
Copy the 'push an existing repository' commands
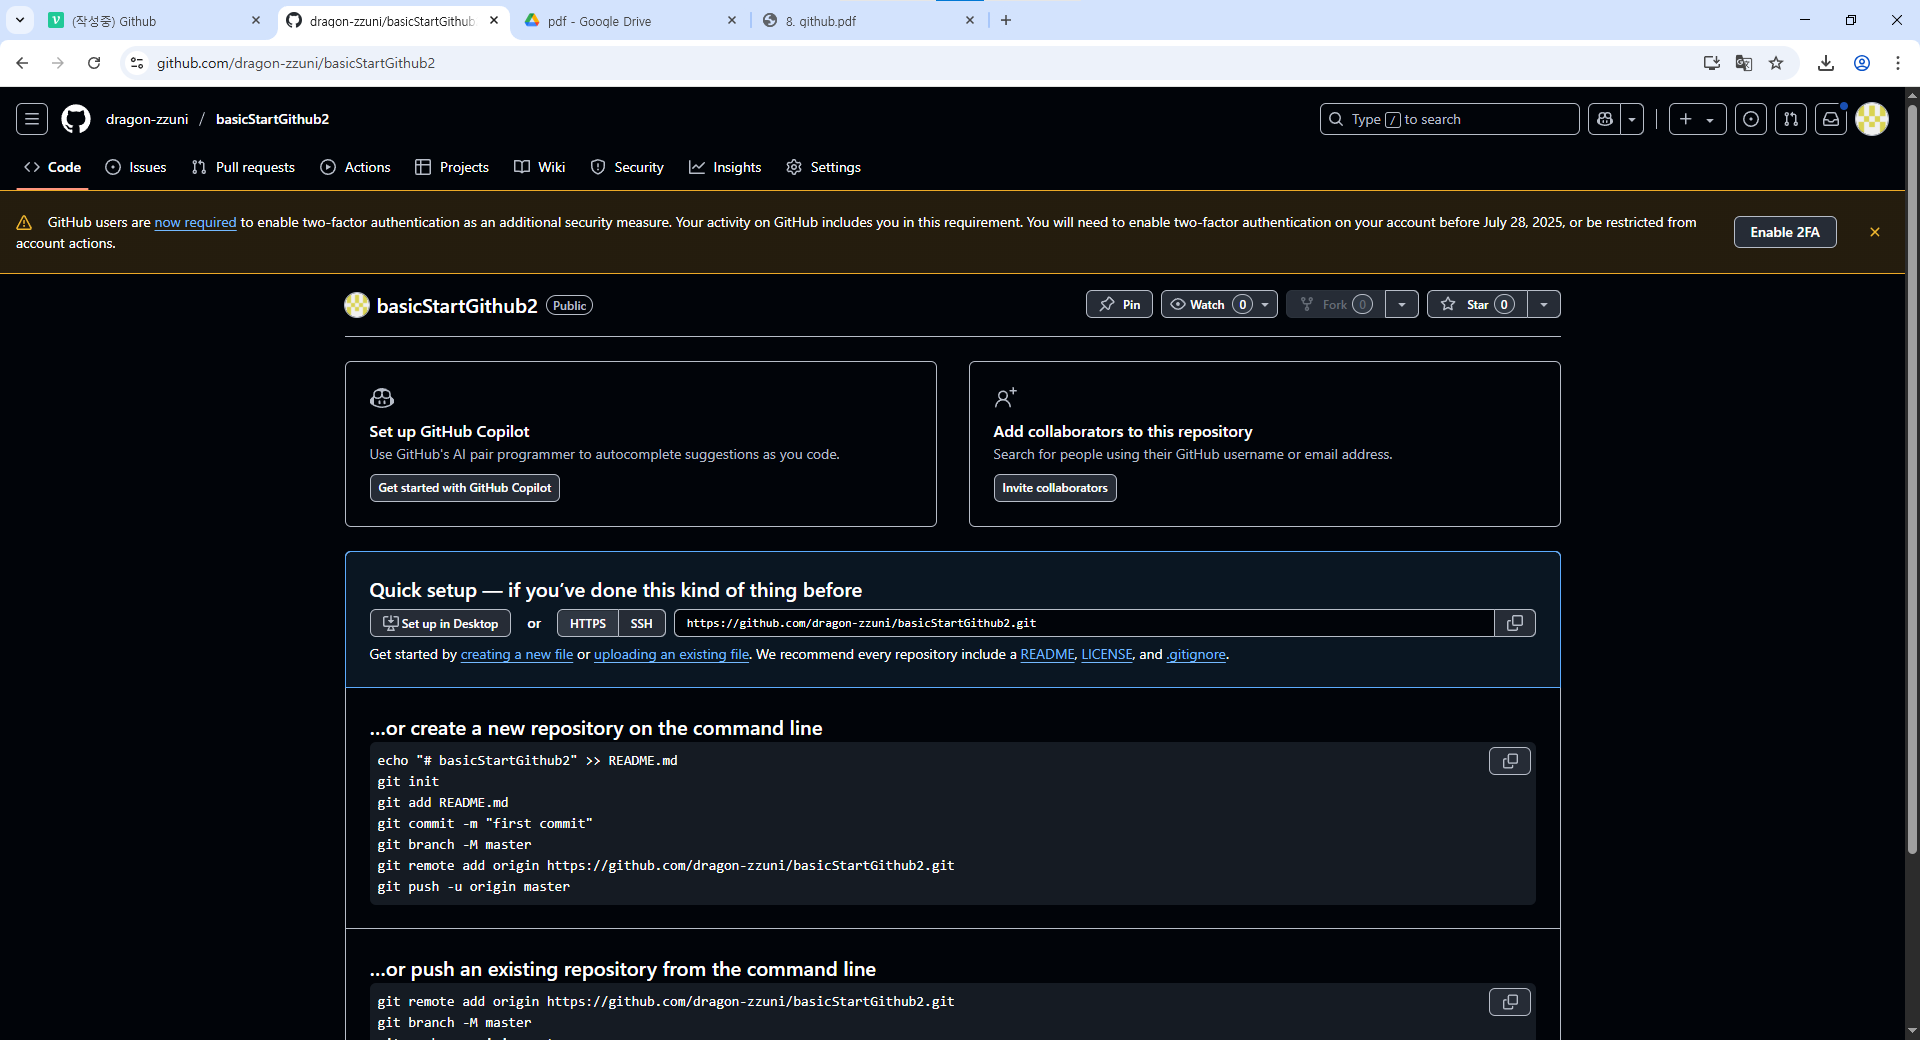[1510, 1002]
